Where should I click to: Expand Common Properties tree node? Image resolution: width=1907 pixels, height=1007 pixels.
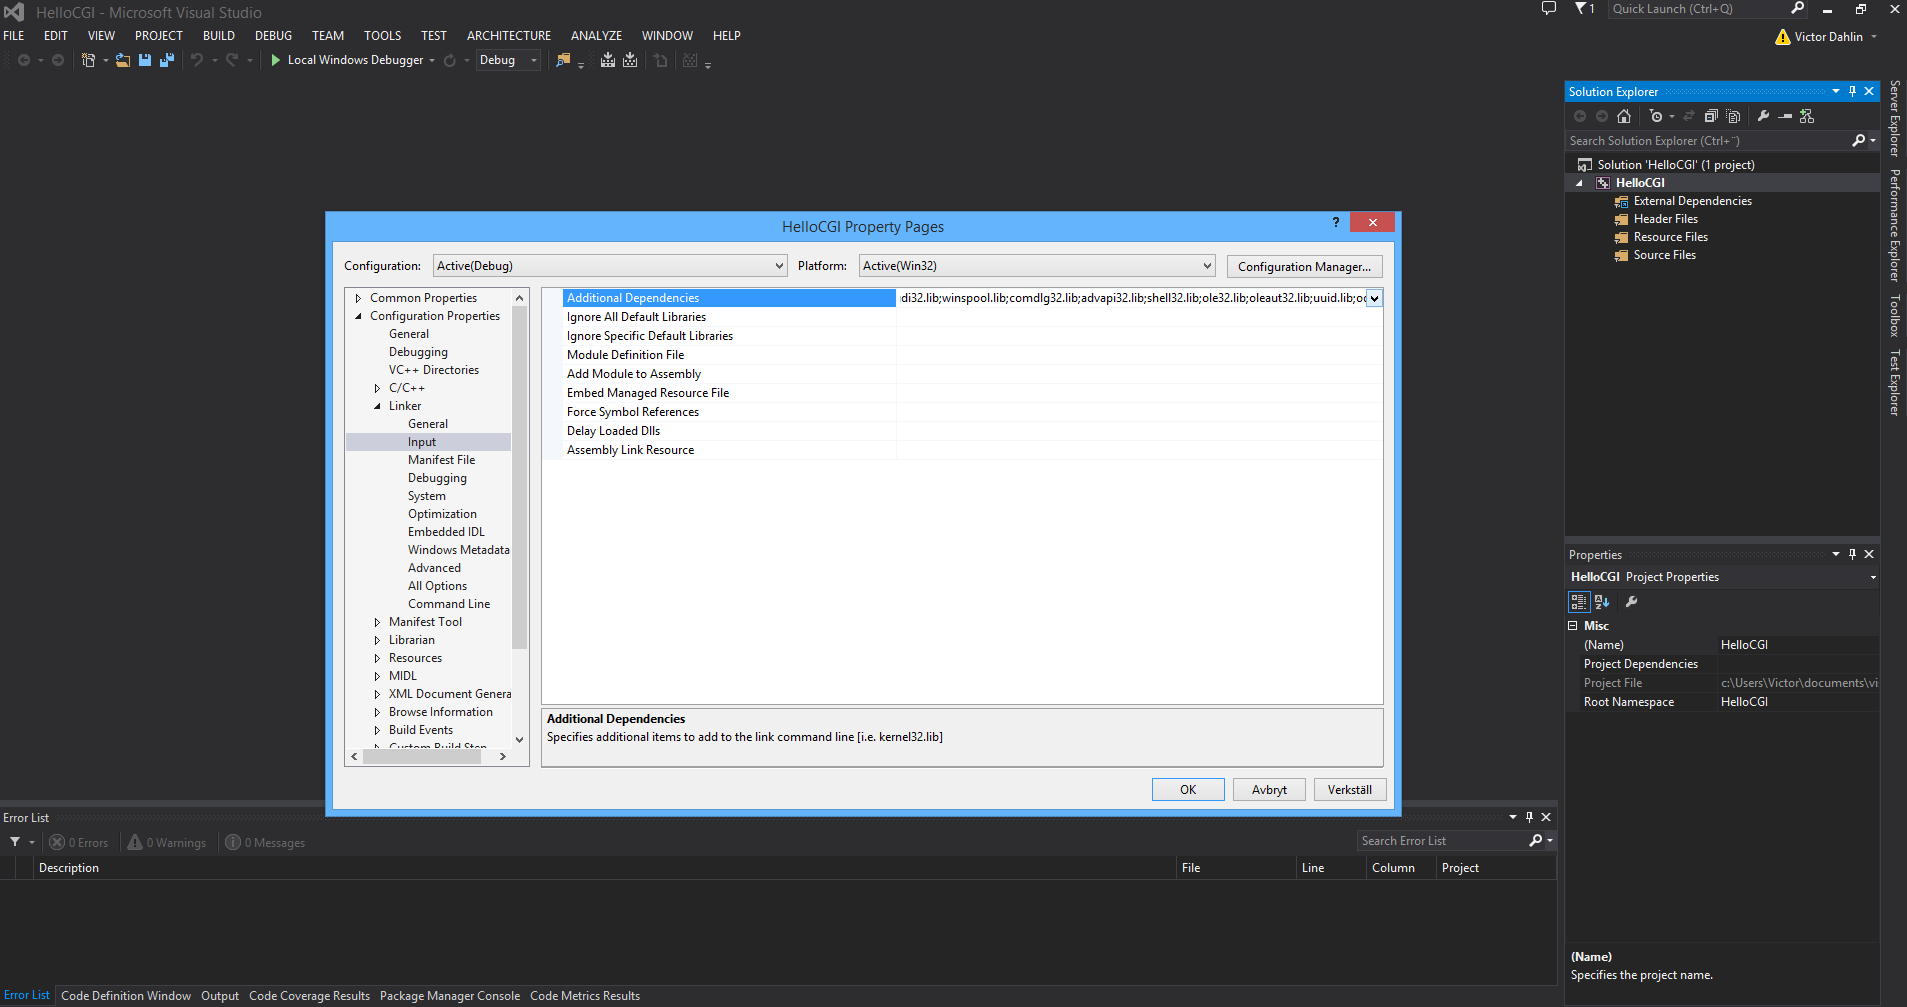[x=358, y=298]
